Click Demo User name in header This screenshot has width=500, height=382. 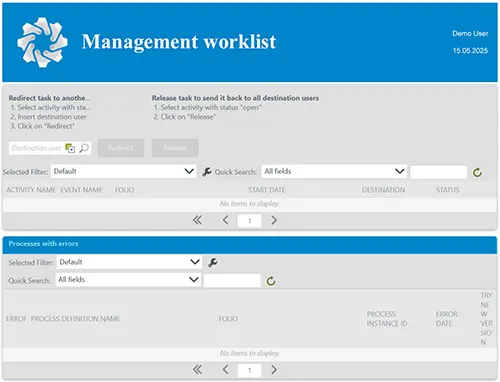(470, 33)
